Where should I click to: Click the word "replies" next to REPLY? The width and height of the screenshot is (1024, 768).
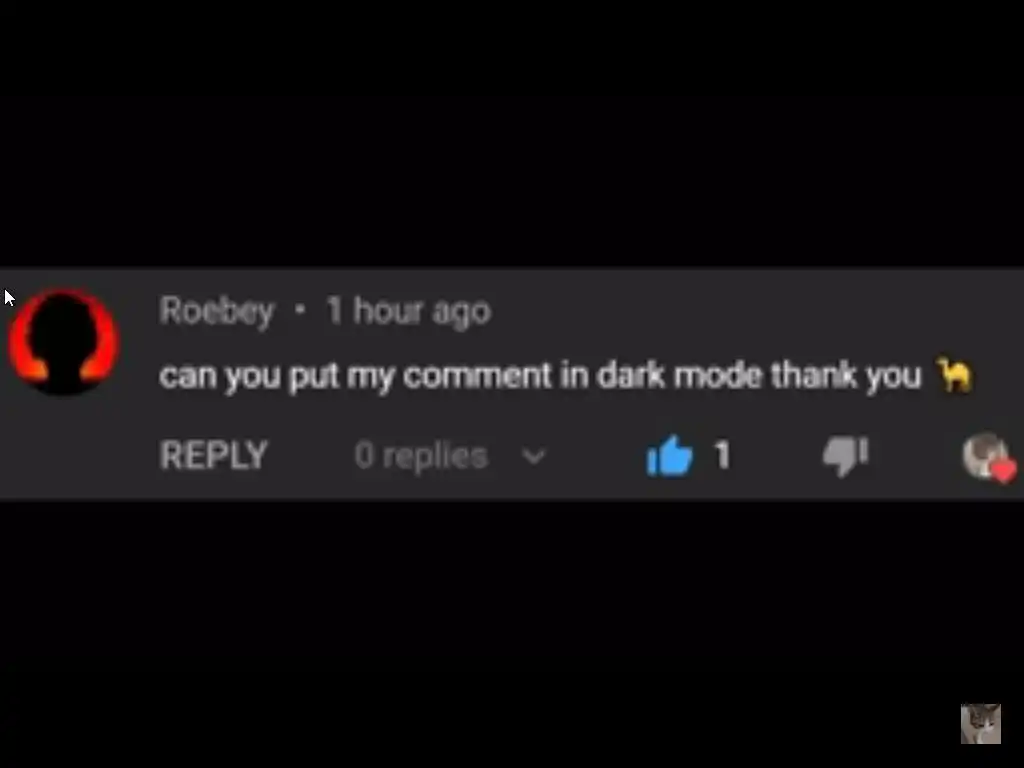click(x=436, y=456)
